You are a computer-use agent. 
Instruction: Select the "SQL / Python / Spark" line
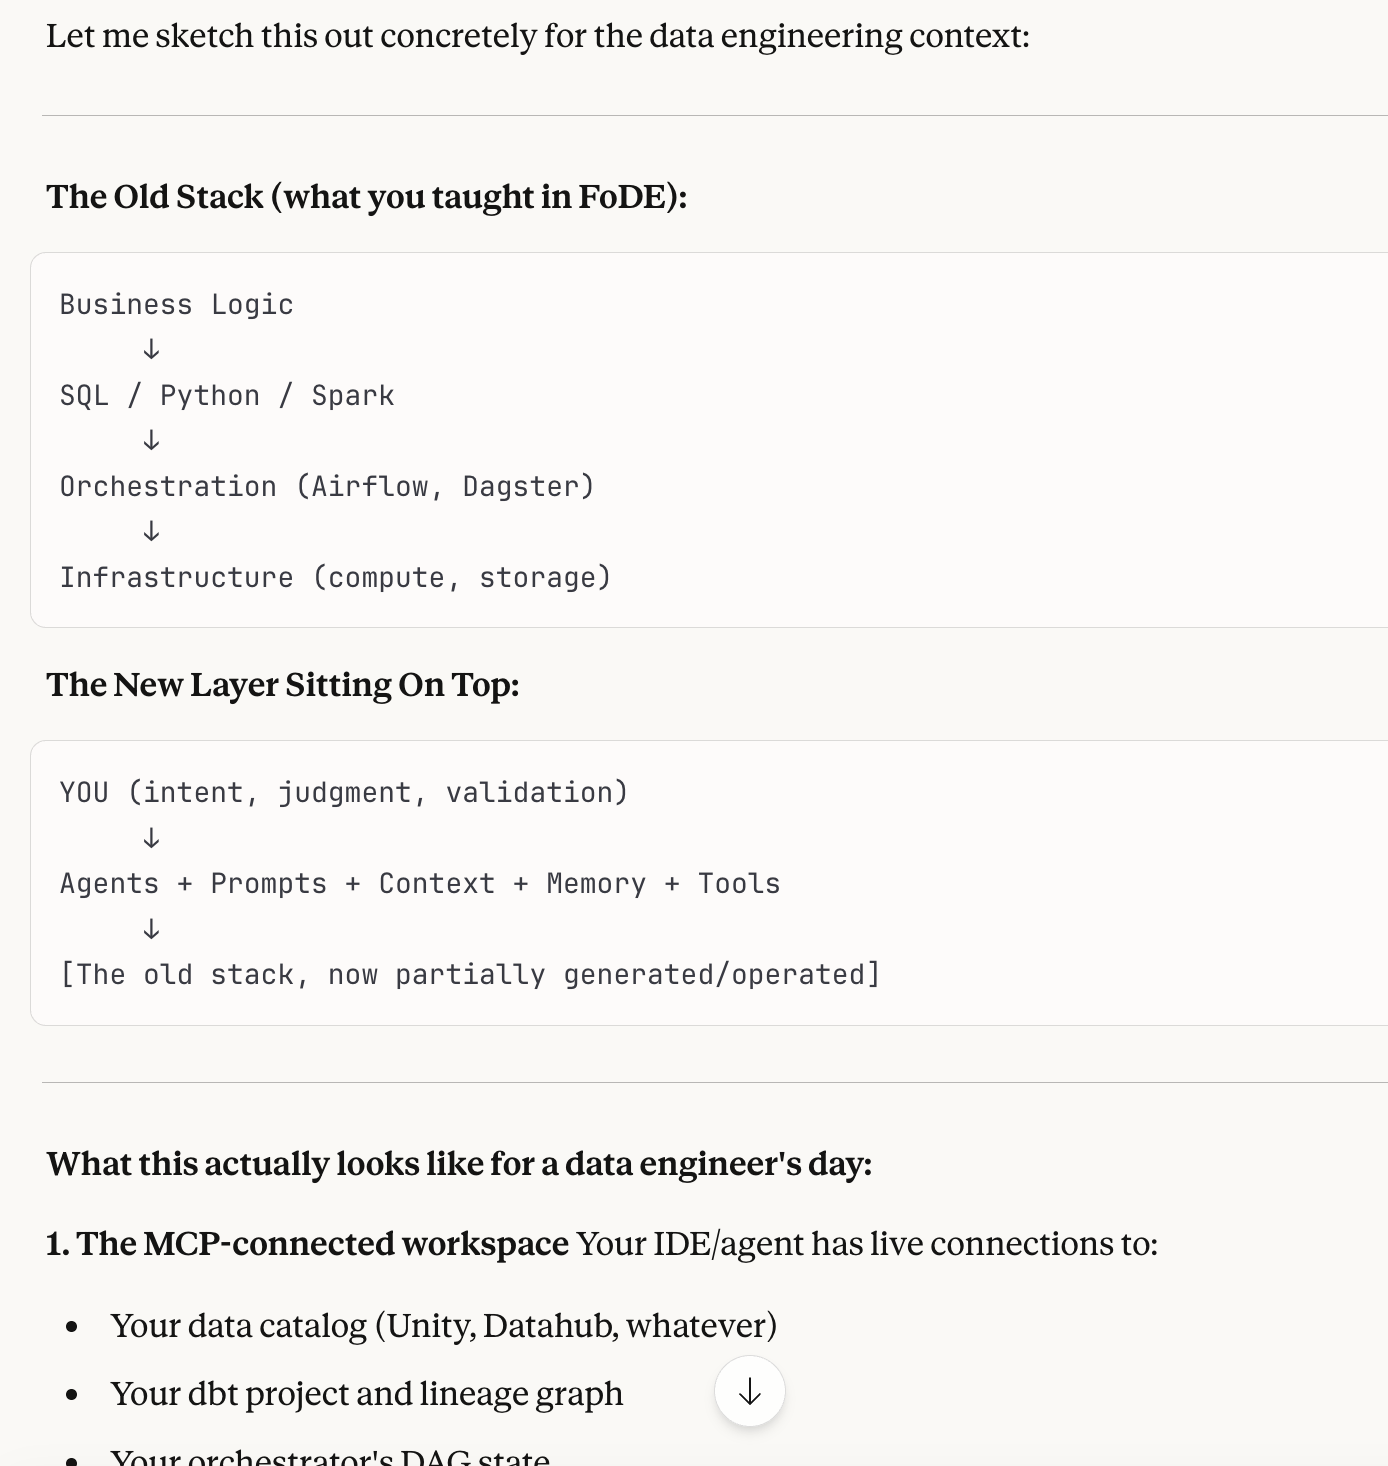coord(227,395)
